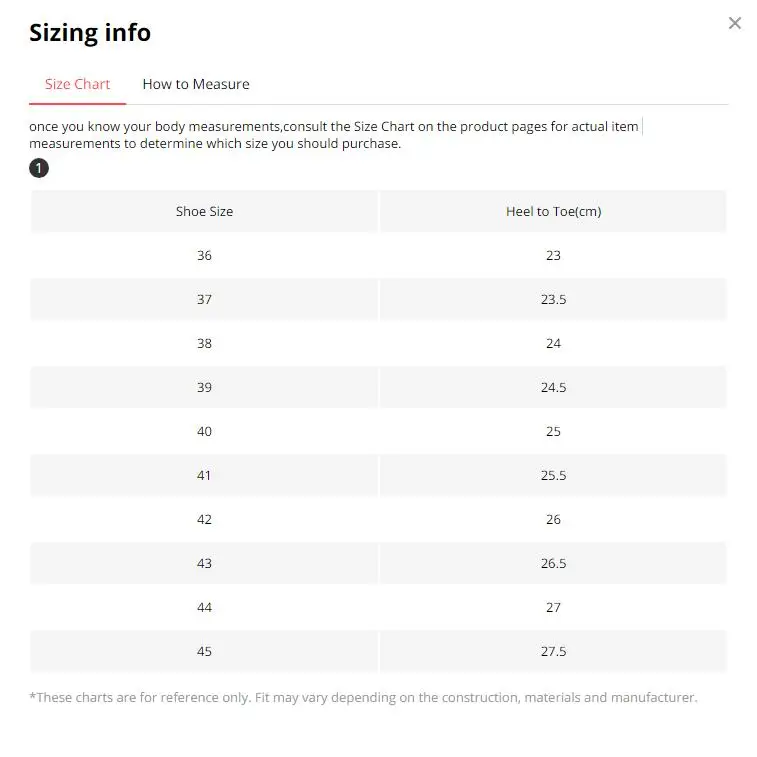Select the shoe size 44 cell
The height and width of the screenshot is (757, 757).
[204, 607]
